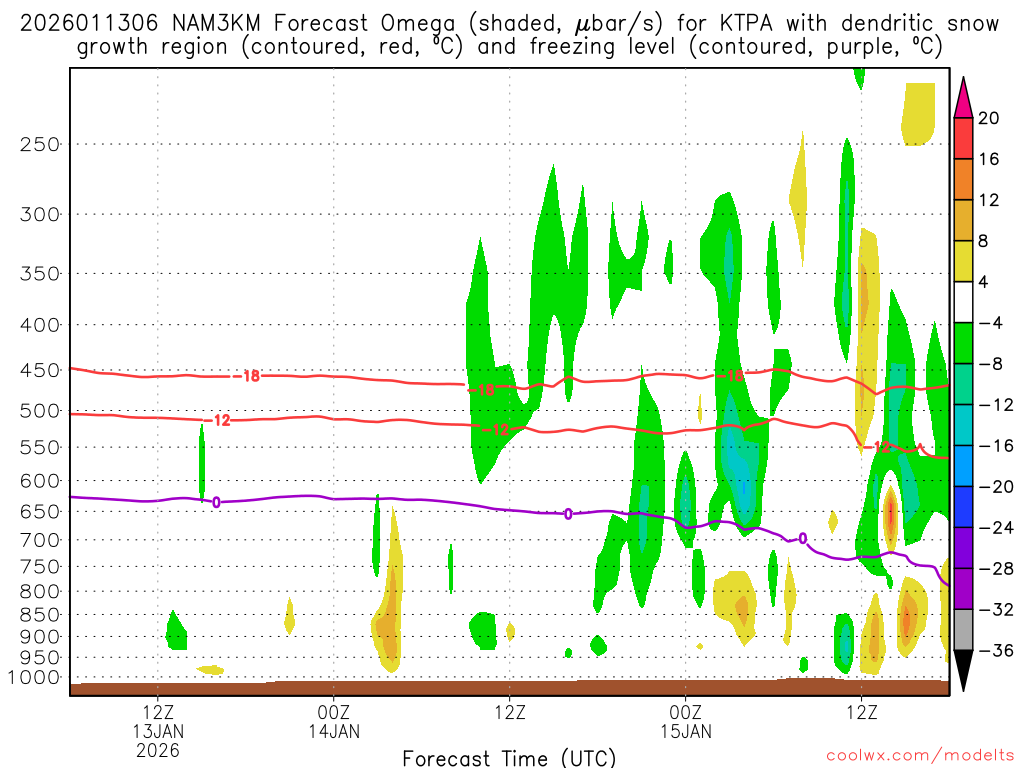This screenshot has height=768, width=1024.
Task: Click the coolwx.com/modelts link text
Action: coord(920,756)
